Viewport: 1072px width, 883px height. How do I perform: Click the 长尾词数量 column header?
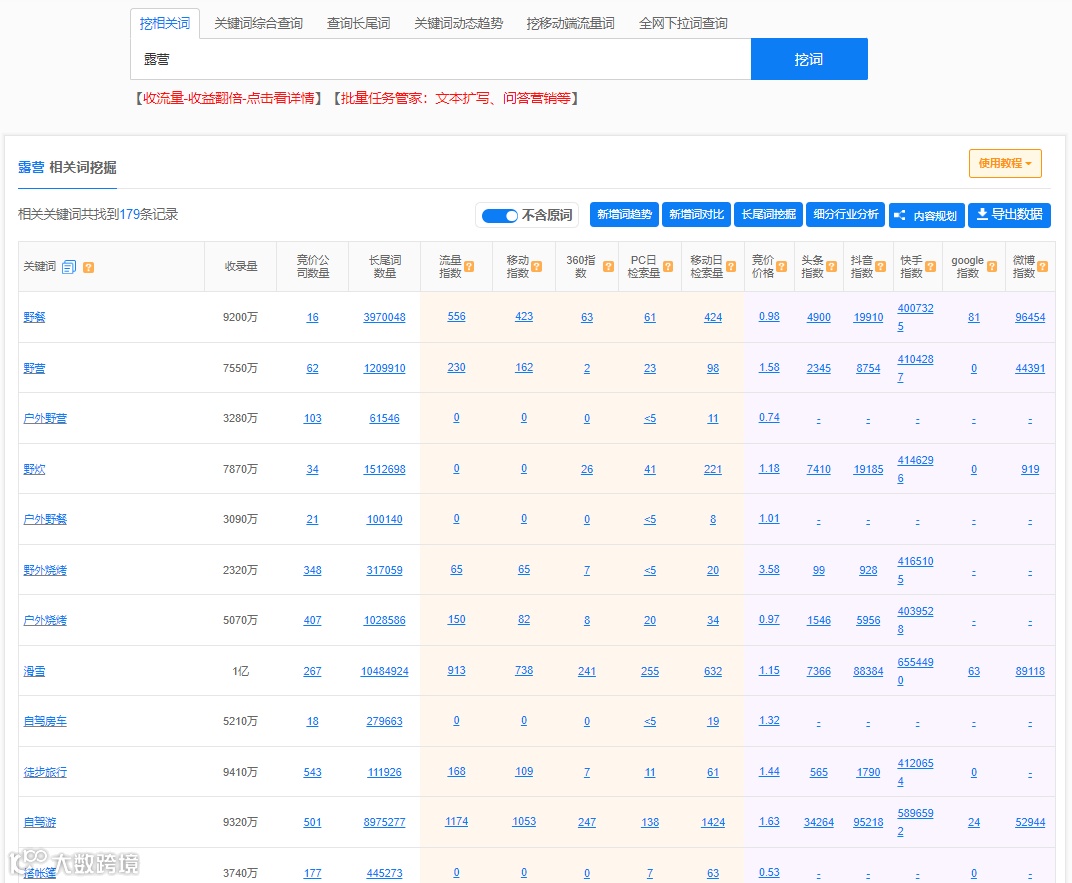click(x=384, y=267)
